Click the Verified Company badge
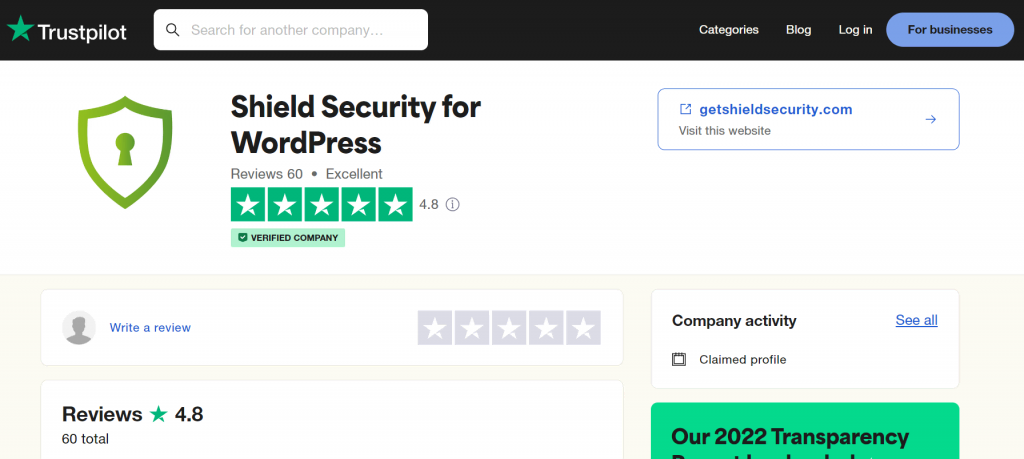The image size is (1024, 459). [288, 238]
